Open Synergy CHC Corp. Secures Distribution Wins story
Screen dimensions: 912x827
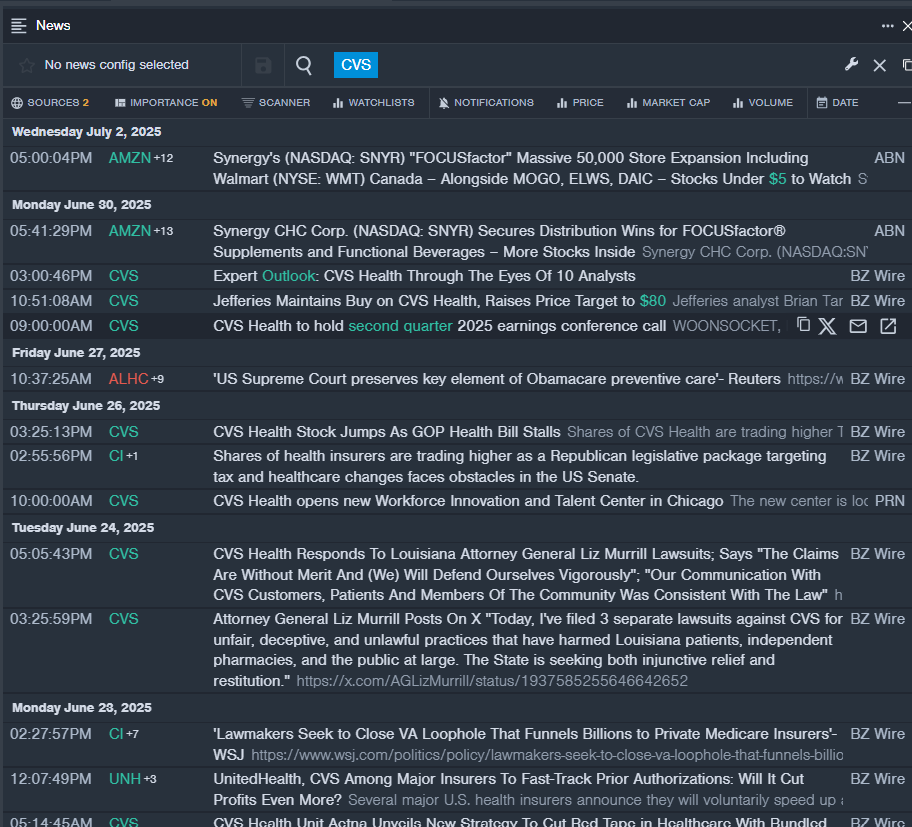coord(499,241)
